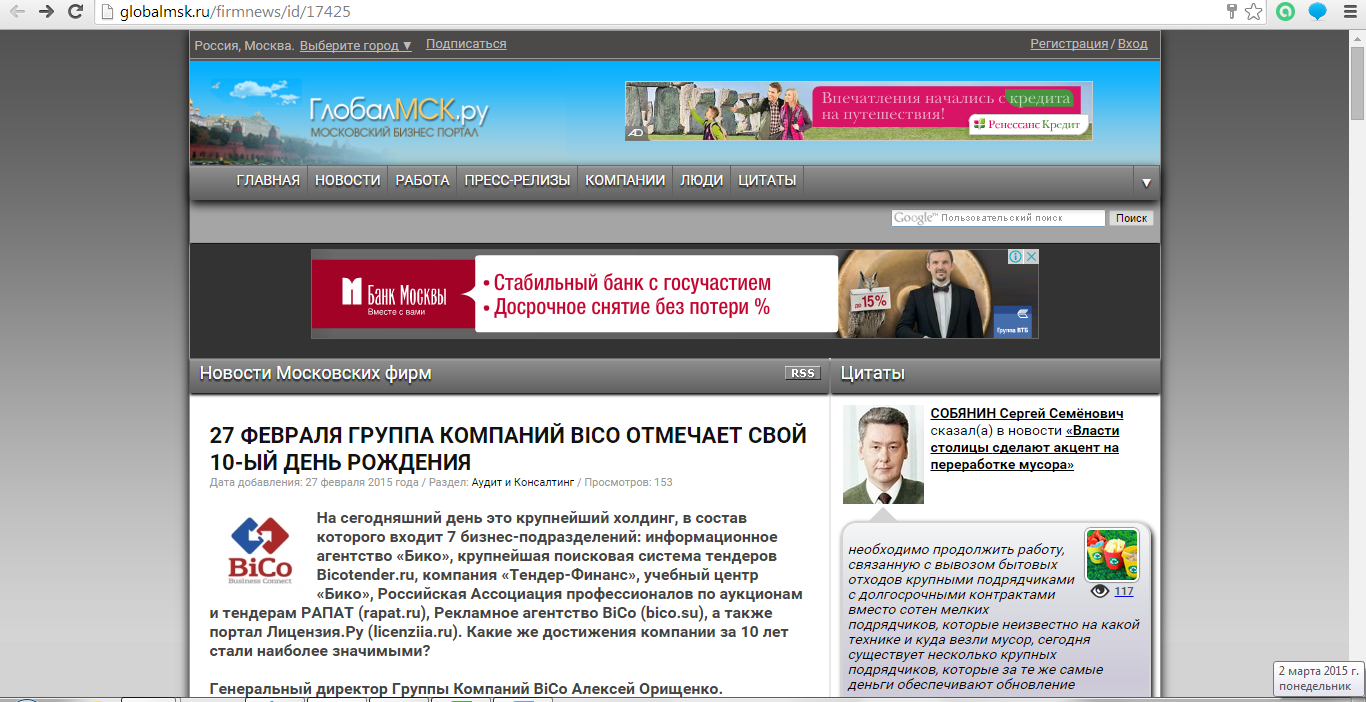The width and height of the screenshot is (1366, 702).
Task: Click the address bar with globalmsk.ru URL
Action: pos(660,12)
